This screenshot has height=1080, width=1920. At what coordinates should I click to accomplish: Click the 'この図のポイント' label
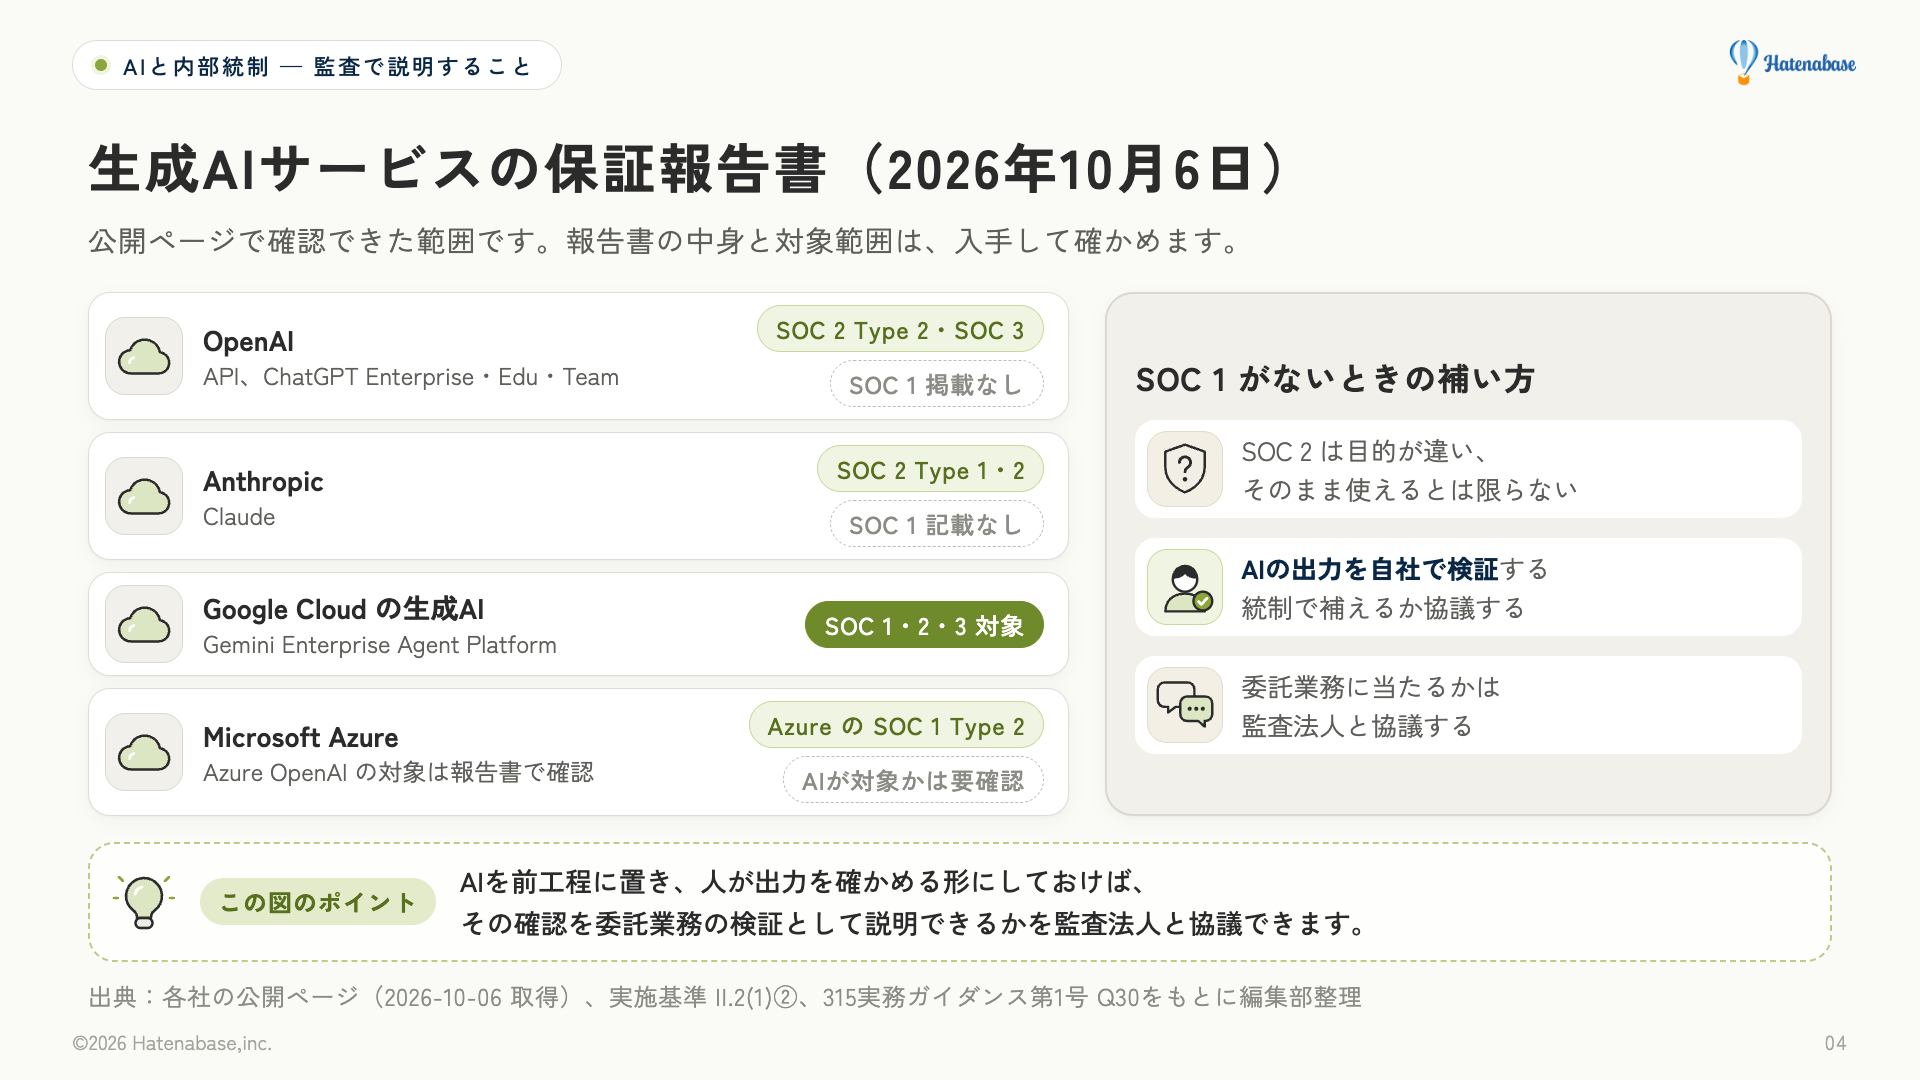(x=318, y=902)
